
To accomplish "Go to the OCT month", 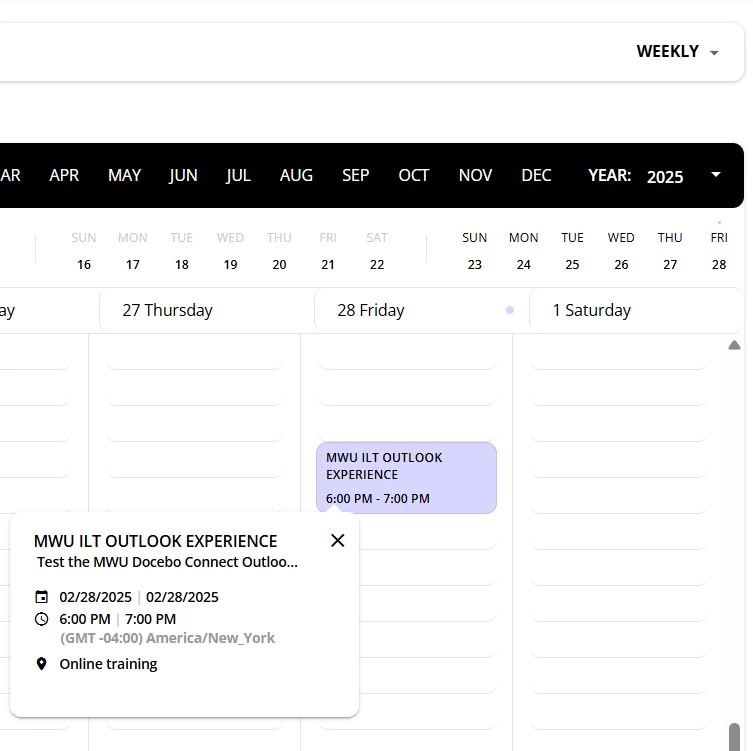I will tap(413, 175).
